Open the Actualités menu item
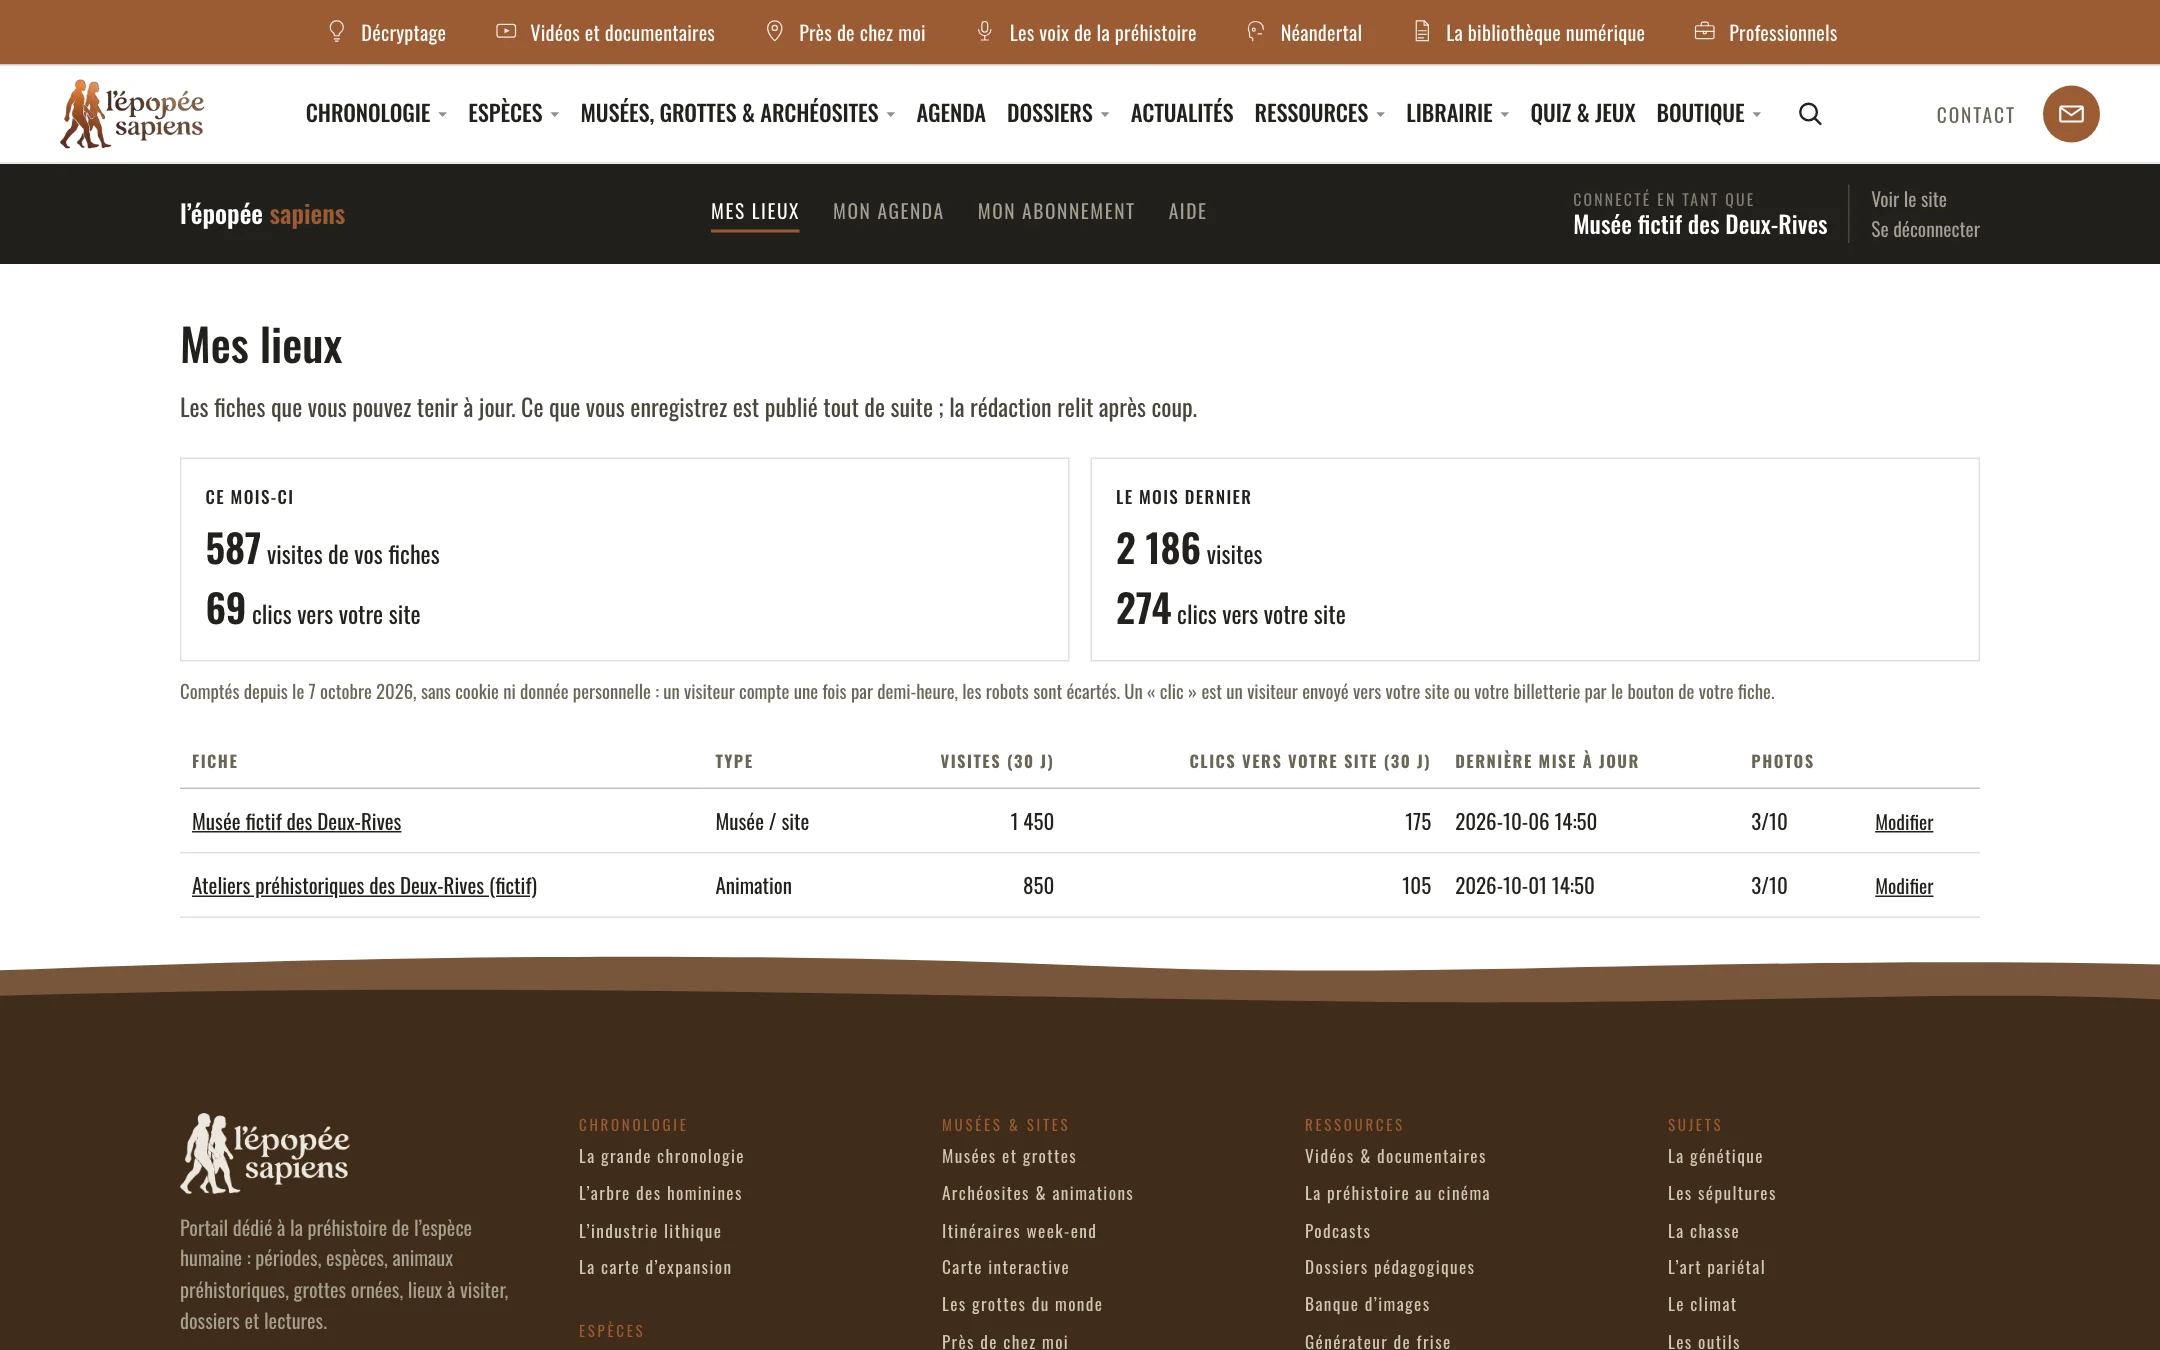 coord(1182,114)
